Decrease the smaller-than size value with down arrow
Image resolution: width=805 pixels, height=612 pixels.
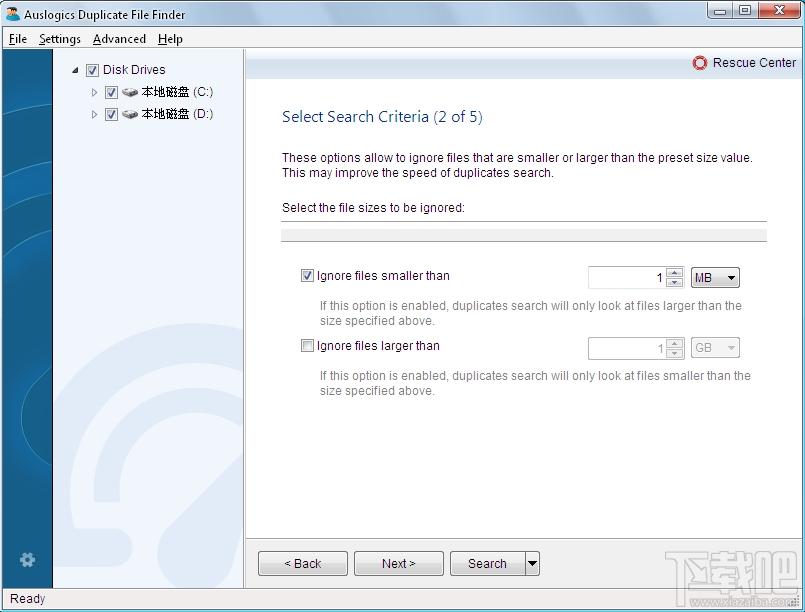point(675,283)
